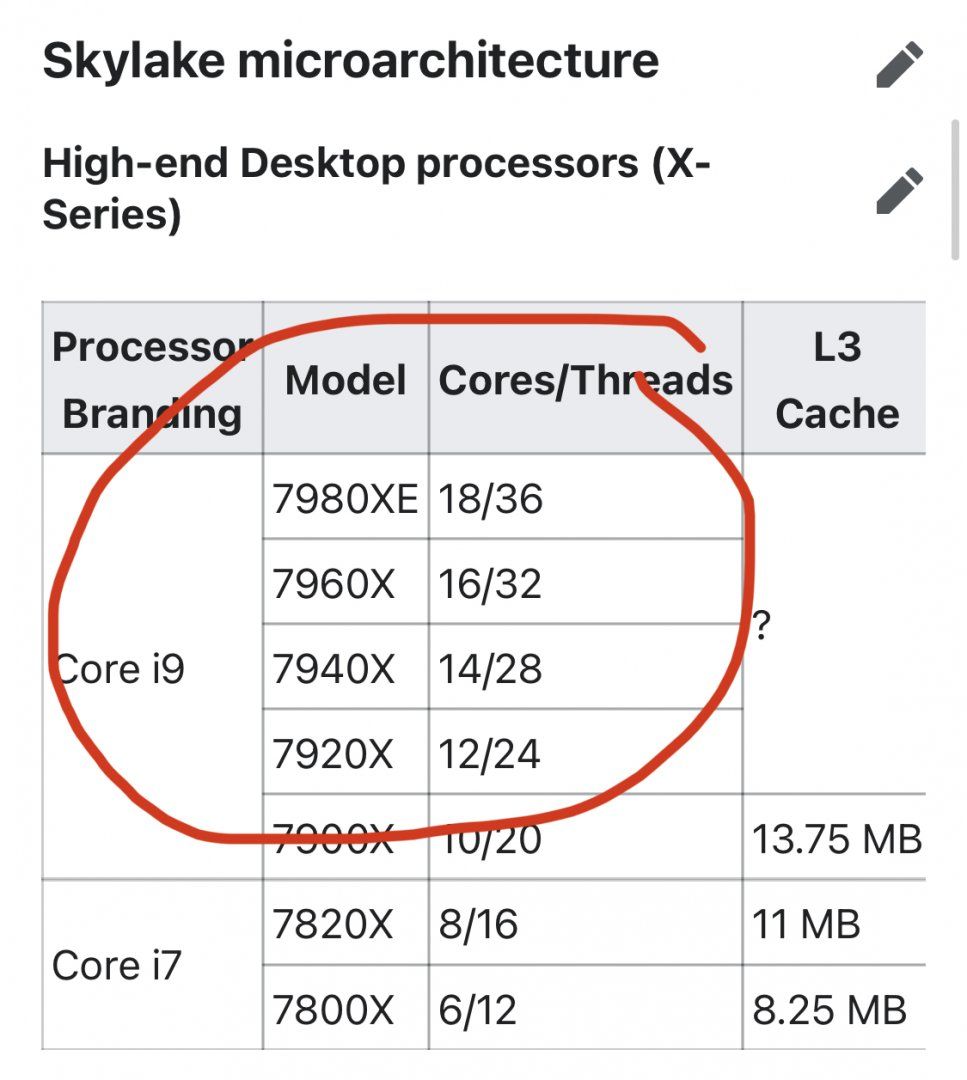
Task: Click the 18/36 cores/threads cell
Action: 585,497
